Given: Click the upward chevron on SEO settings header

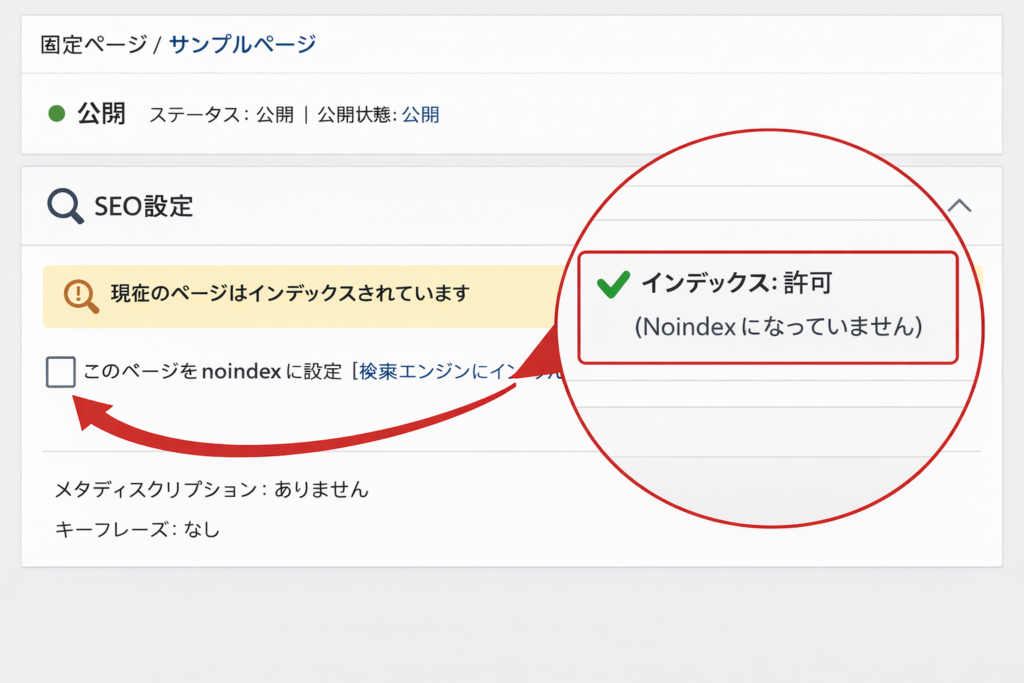Looking at the screenshot, I should 961,204.
